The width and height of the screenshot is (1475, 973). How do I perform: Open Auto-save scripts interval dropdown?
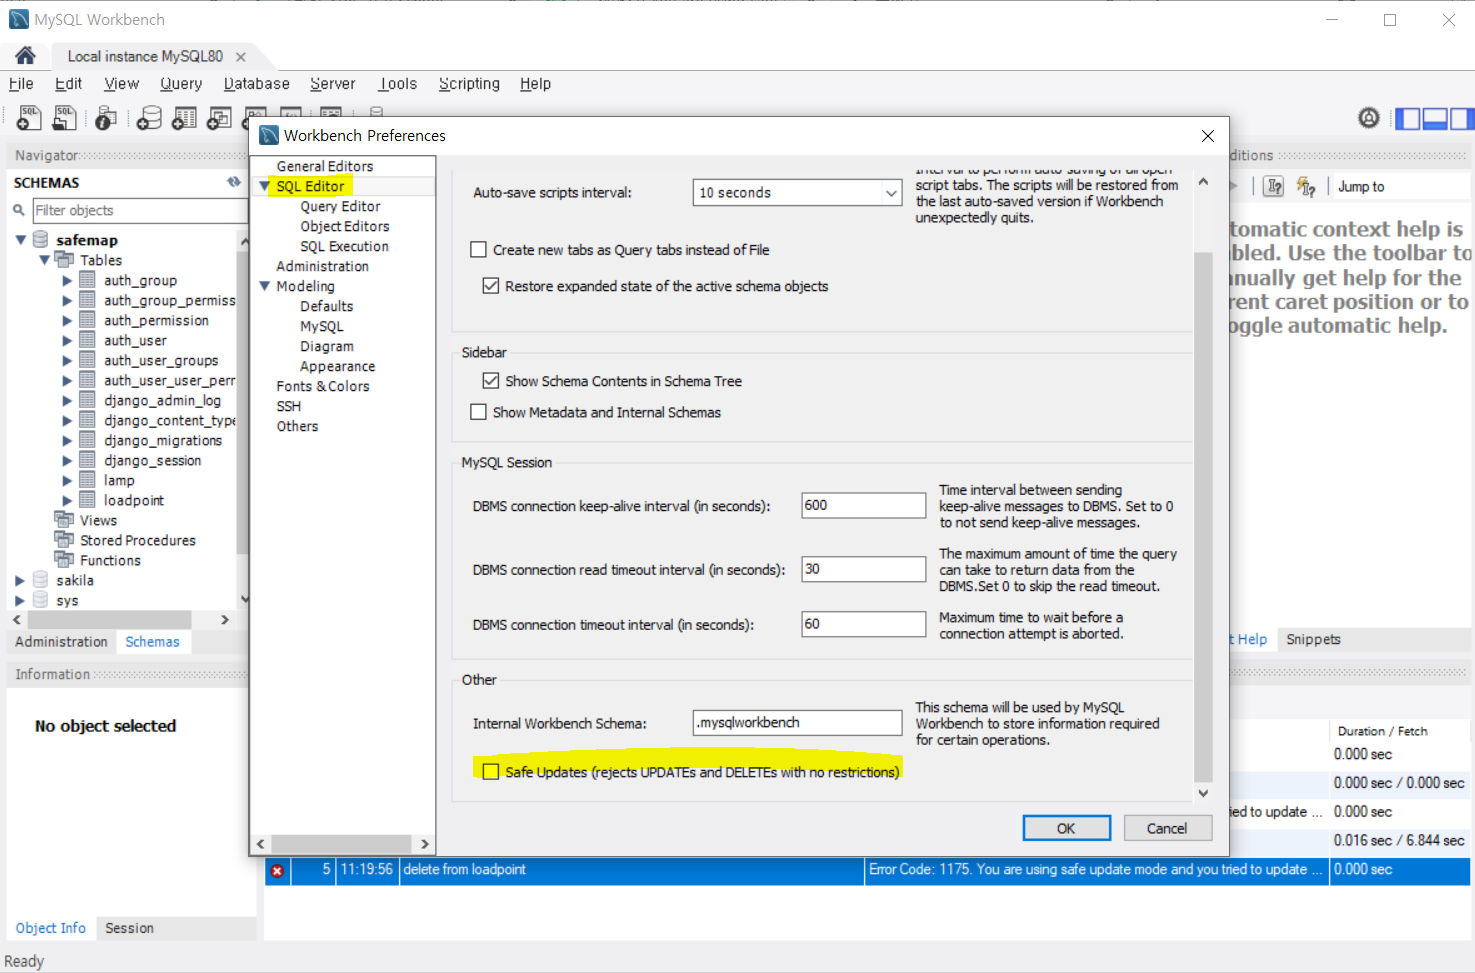890,193
